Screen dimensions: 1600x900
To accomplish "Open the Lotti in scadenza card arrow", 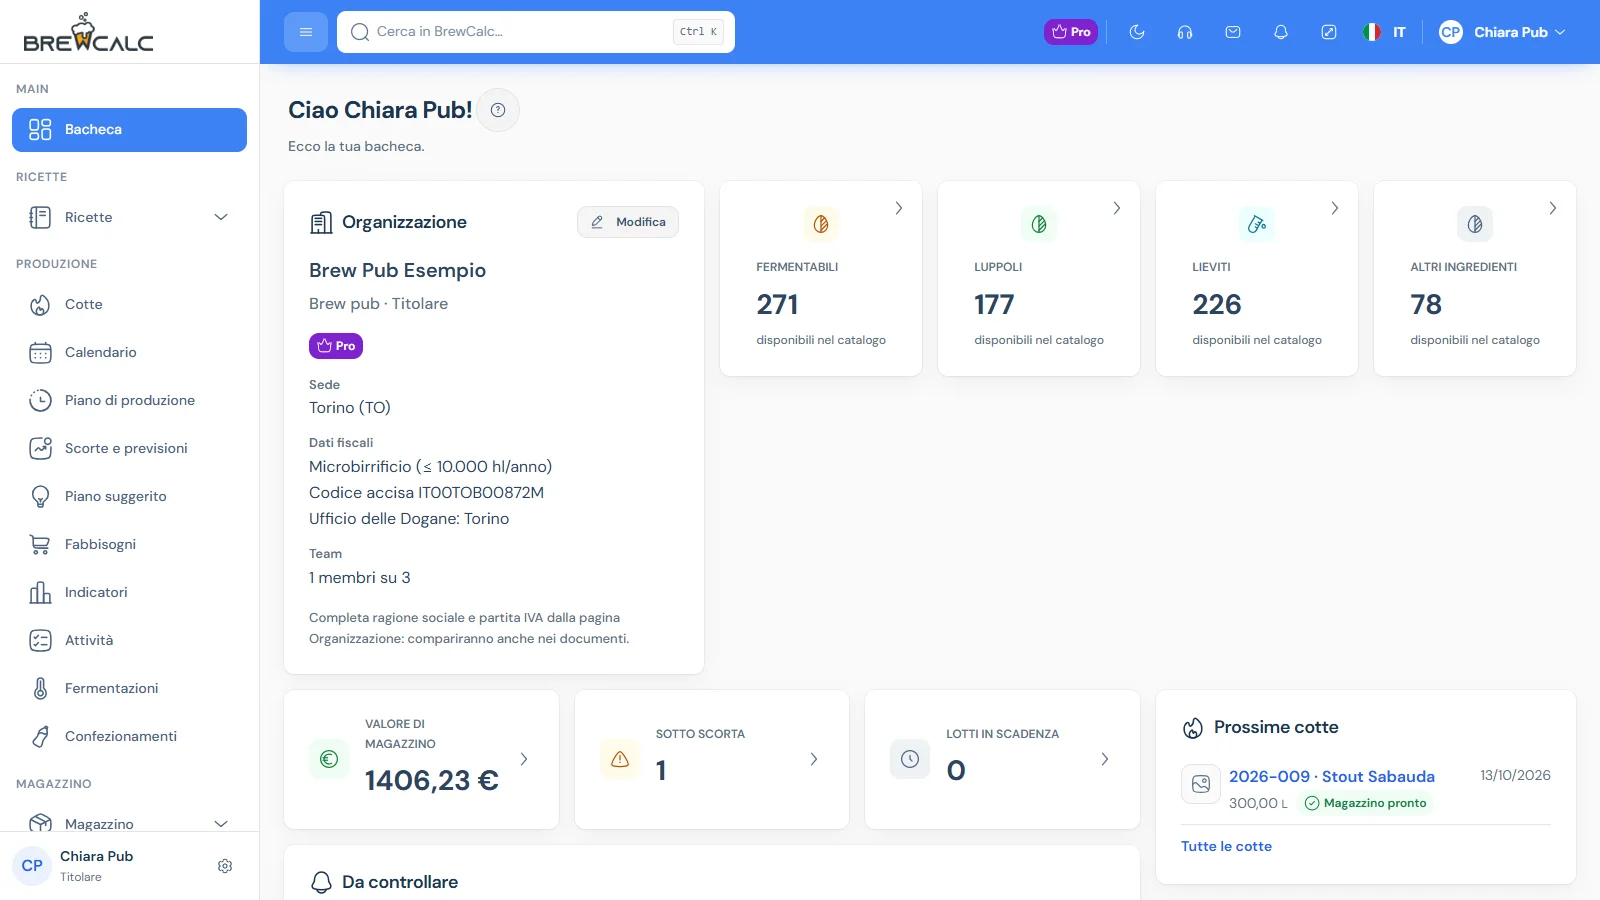I will (1105, 759).
